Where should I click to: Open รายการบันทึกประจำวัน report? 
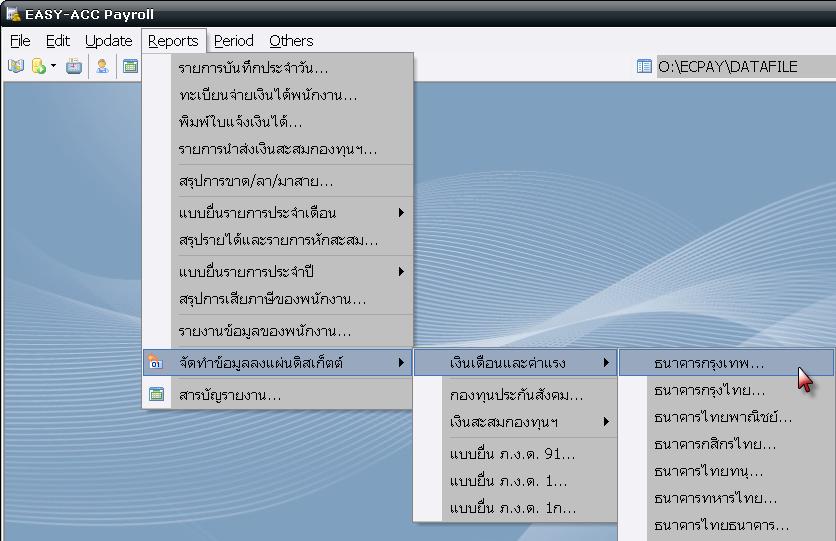point(253,68)
